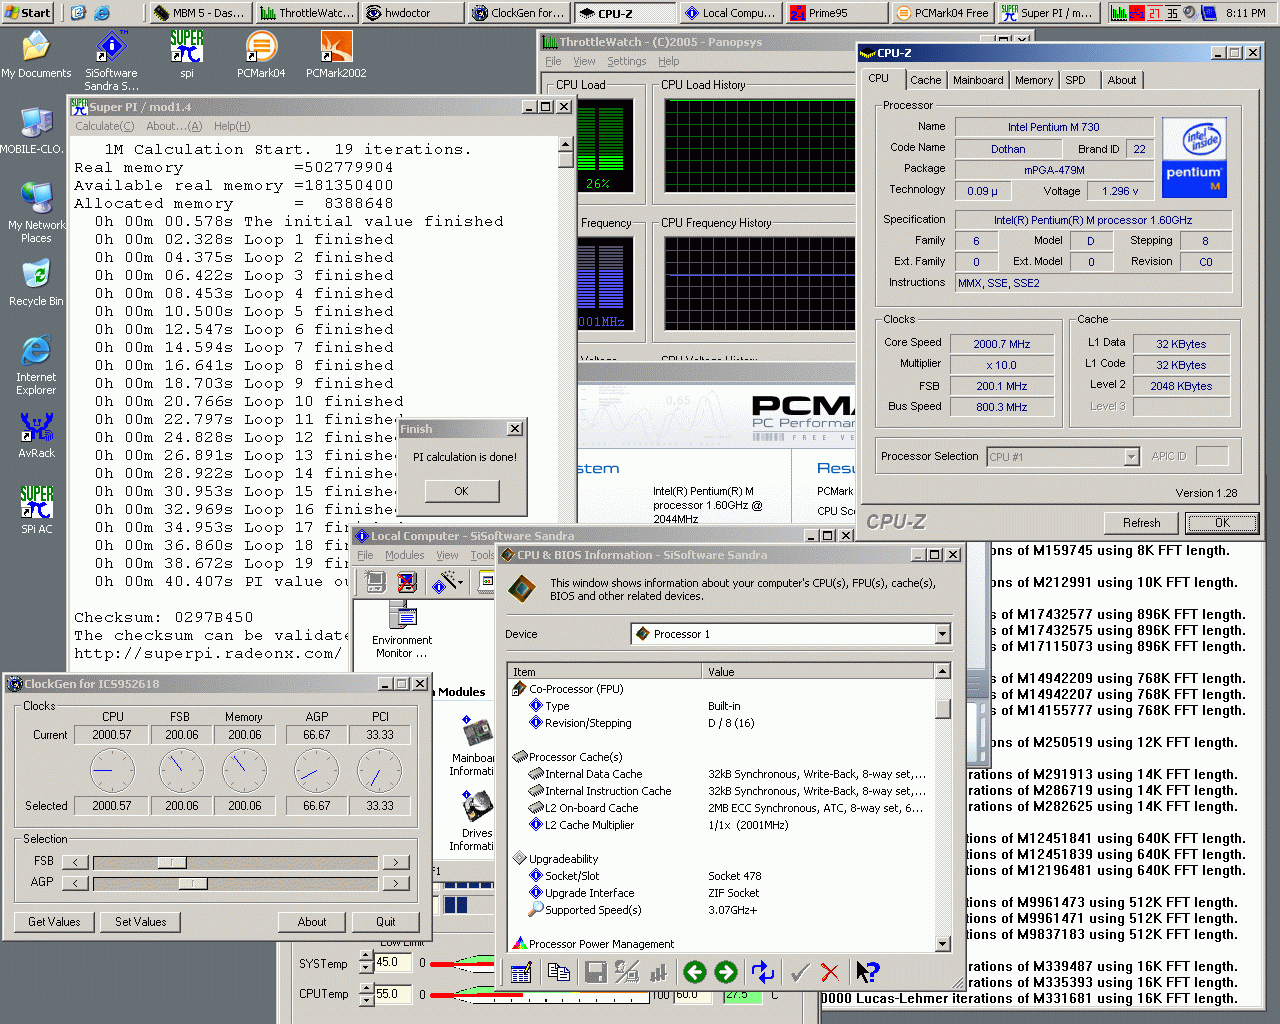
Task: Click FSB slider right arrow in ClockGen
Action: 396,862
